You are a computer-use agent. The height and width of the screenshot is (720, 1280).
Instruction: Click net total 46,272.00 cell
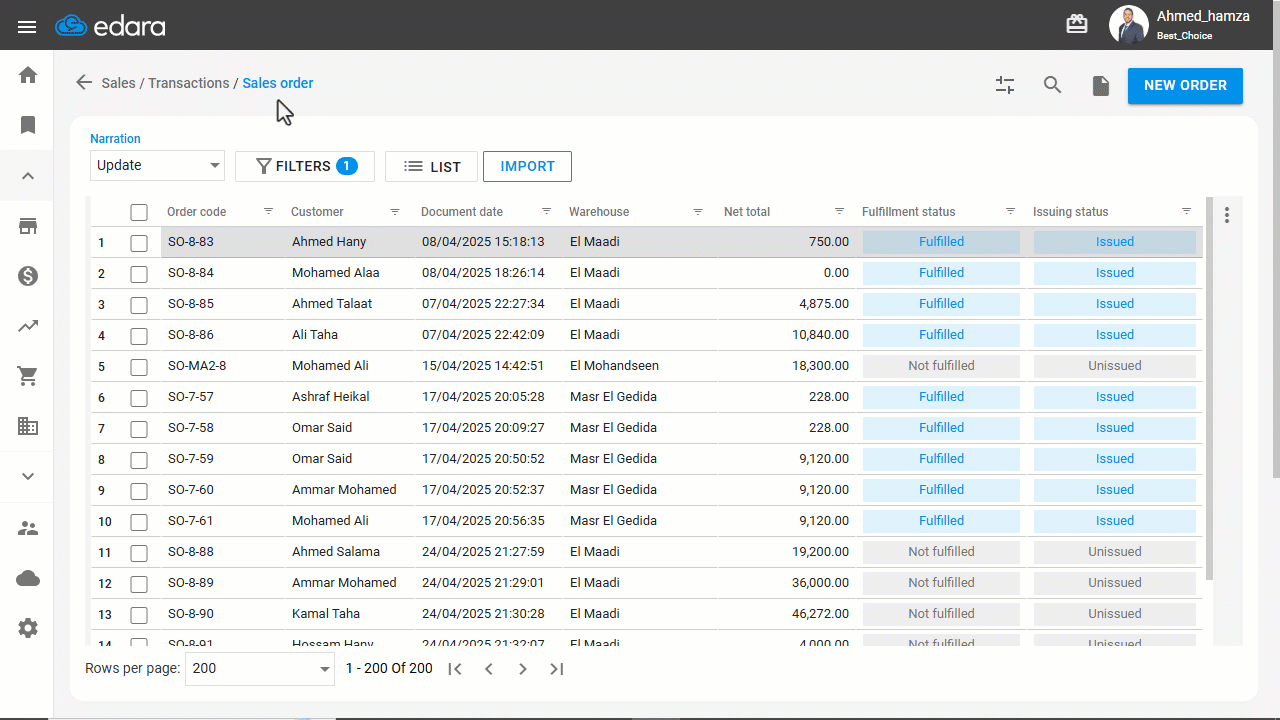coord(787,614)
